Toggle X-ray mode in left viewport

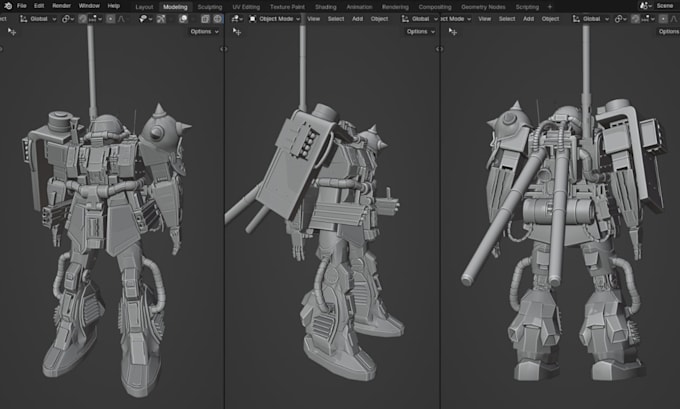pos(205,19)
